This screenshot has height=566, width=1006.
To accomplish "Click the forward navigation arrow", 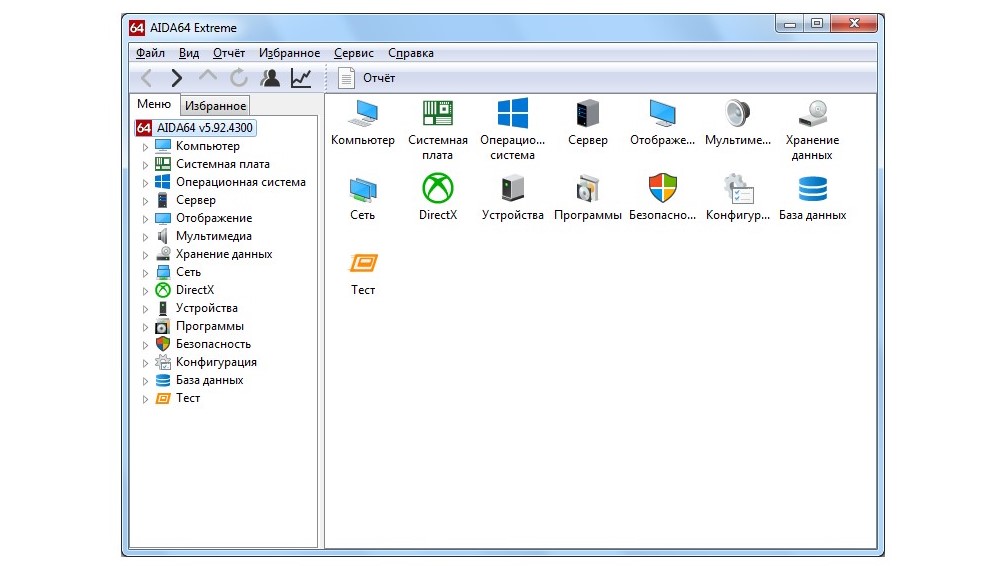I will click(176, 78).
